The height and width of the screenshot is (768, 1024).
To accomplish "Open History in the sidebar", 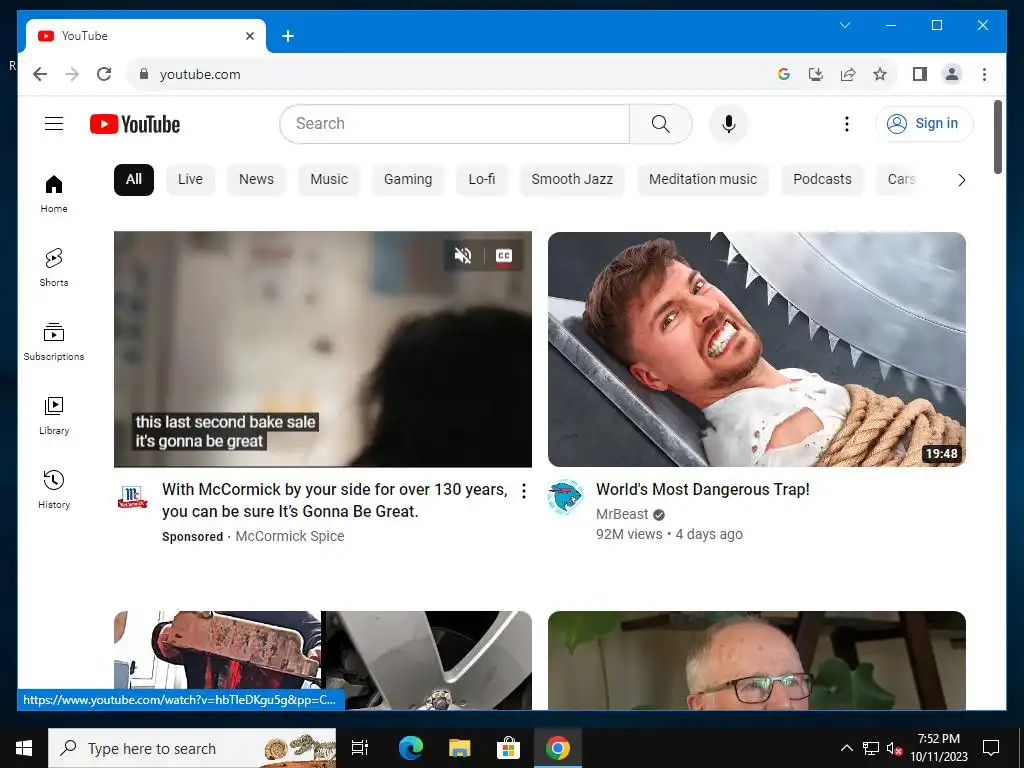I will pos(54,490).
